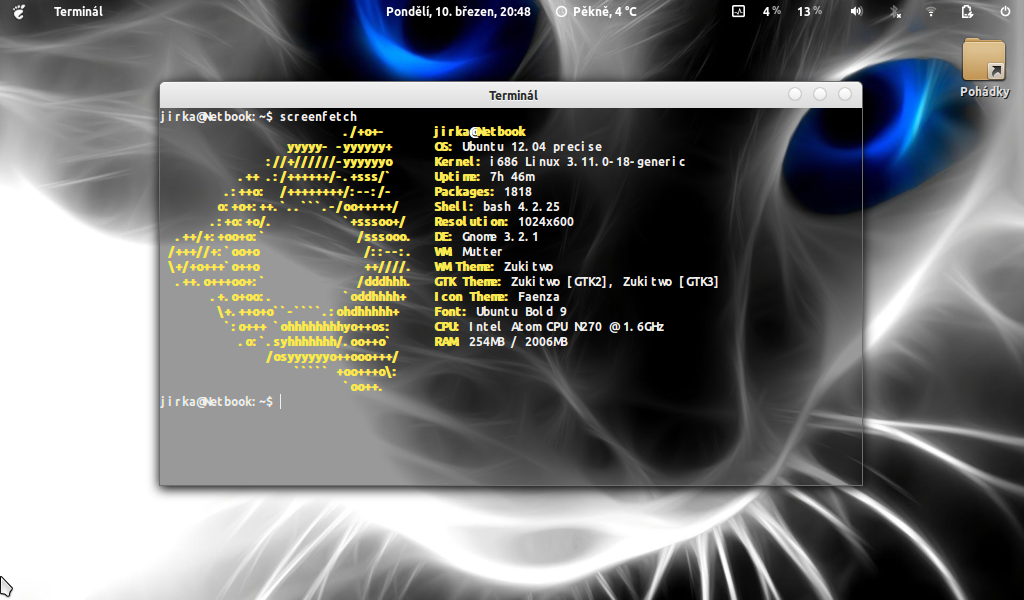Open the weather indicator Pěkné, 4 °C
Viewport: 1024px width, 600px height.
coord(596,12)
